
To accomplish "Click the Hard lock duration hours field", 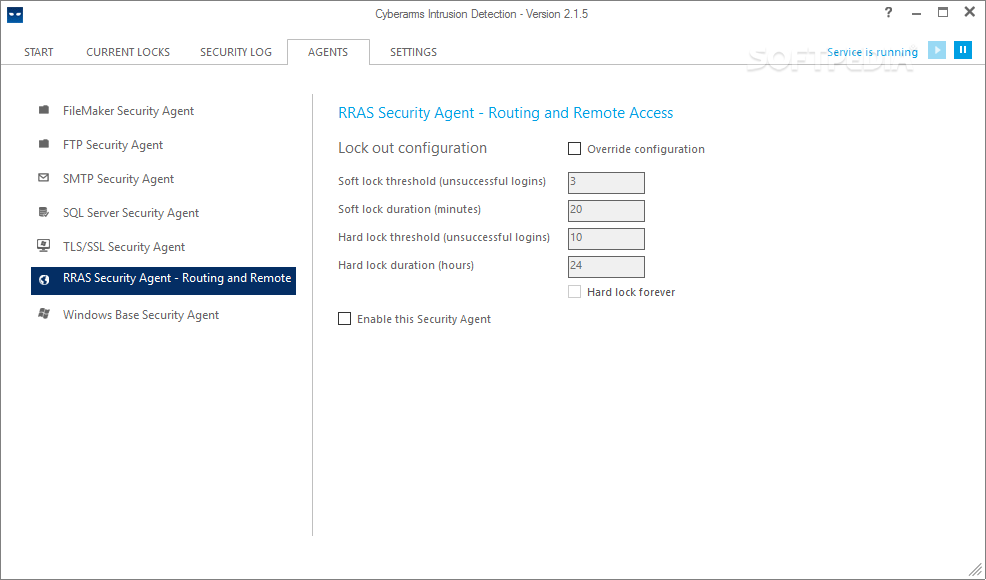I will point(606,267).
